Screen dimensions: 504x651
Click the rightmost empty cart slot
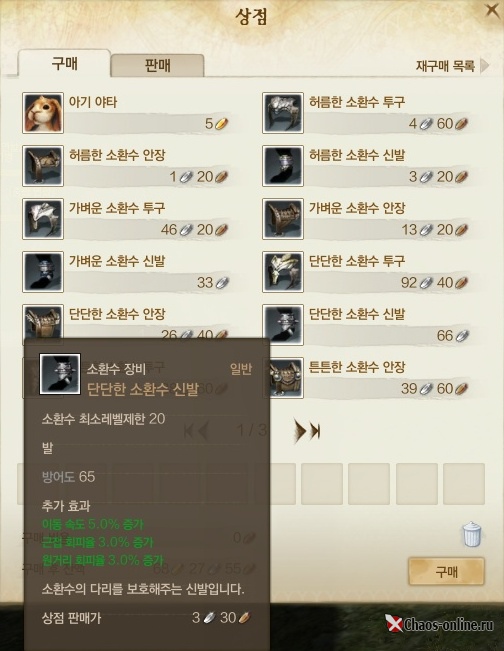pos(464,484)
